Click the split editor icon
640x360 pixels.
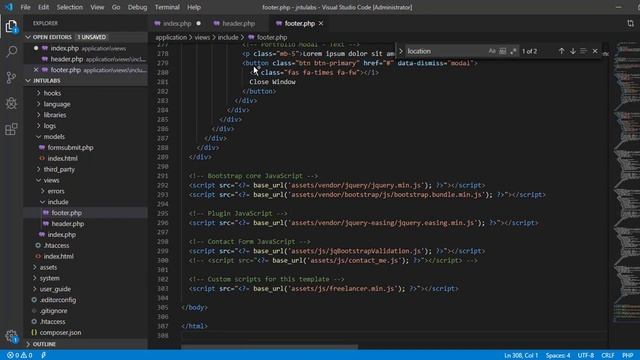click(631, 24)
